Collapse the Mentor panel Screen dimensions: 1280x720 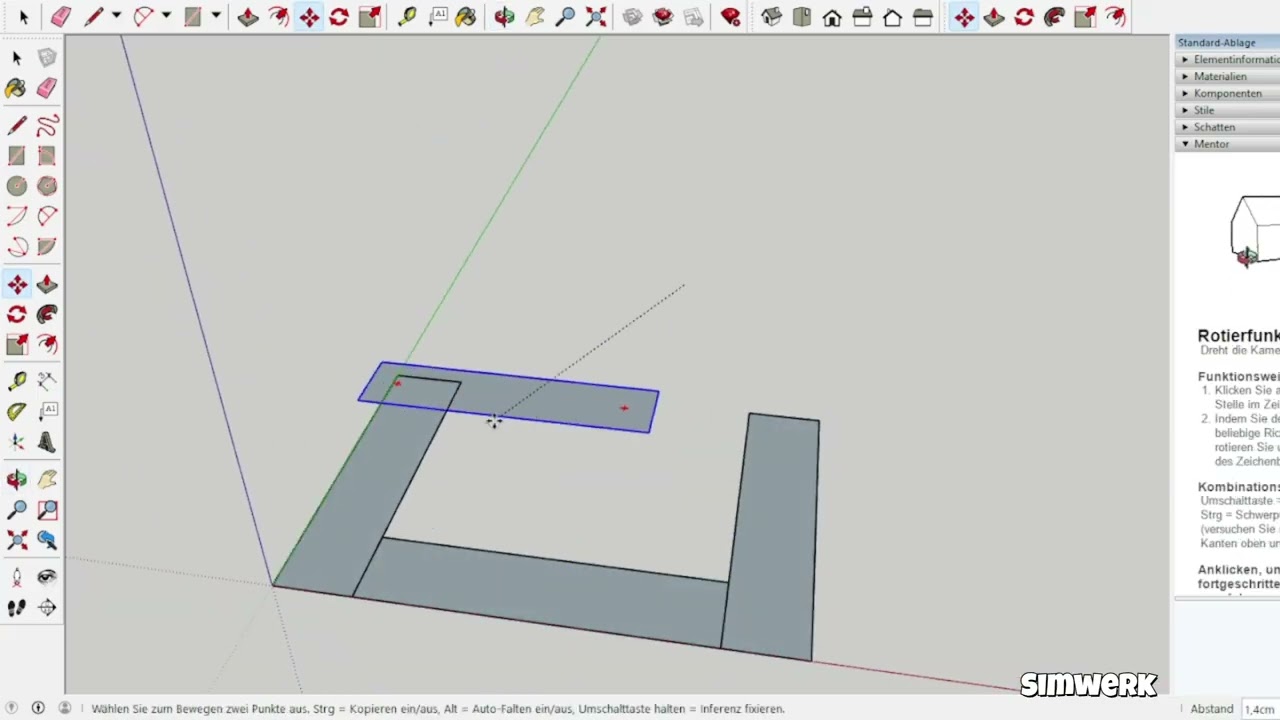pos(1227,145)
